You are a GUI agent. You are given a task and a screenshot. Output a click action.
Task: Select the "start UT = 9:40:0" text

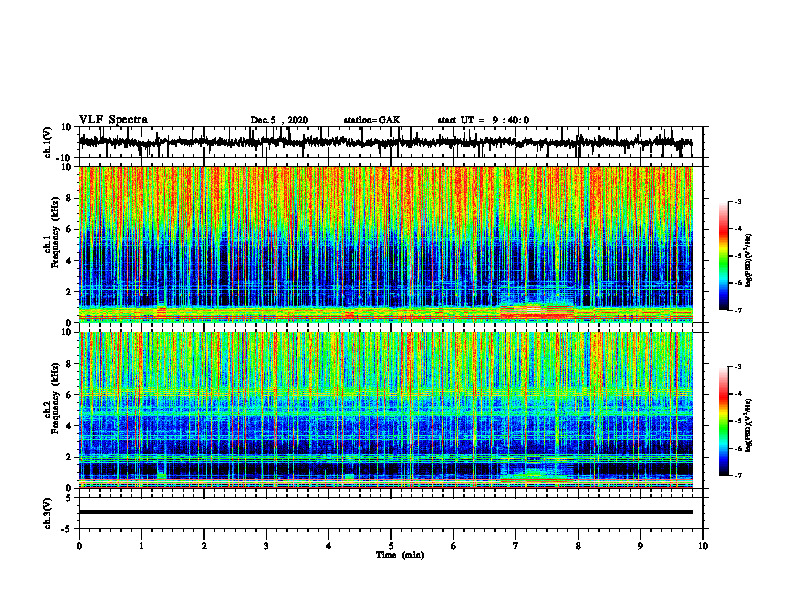(x=483, y=120)
